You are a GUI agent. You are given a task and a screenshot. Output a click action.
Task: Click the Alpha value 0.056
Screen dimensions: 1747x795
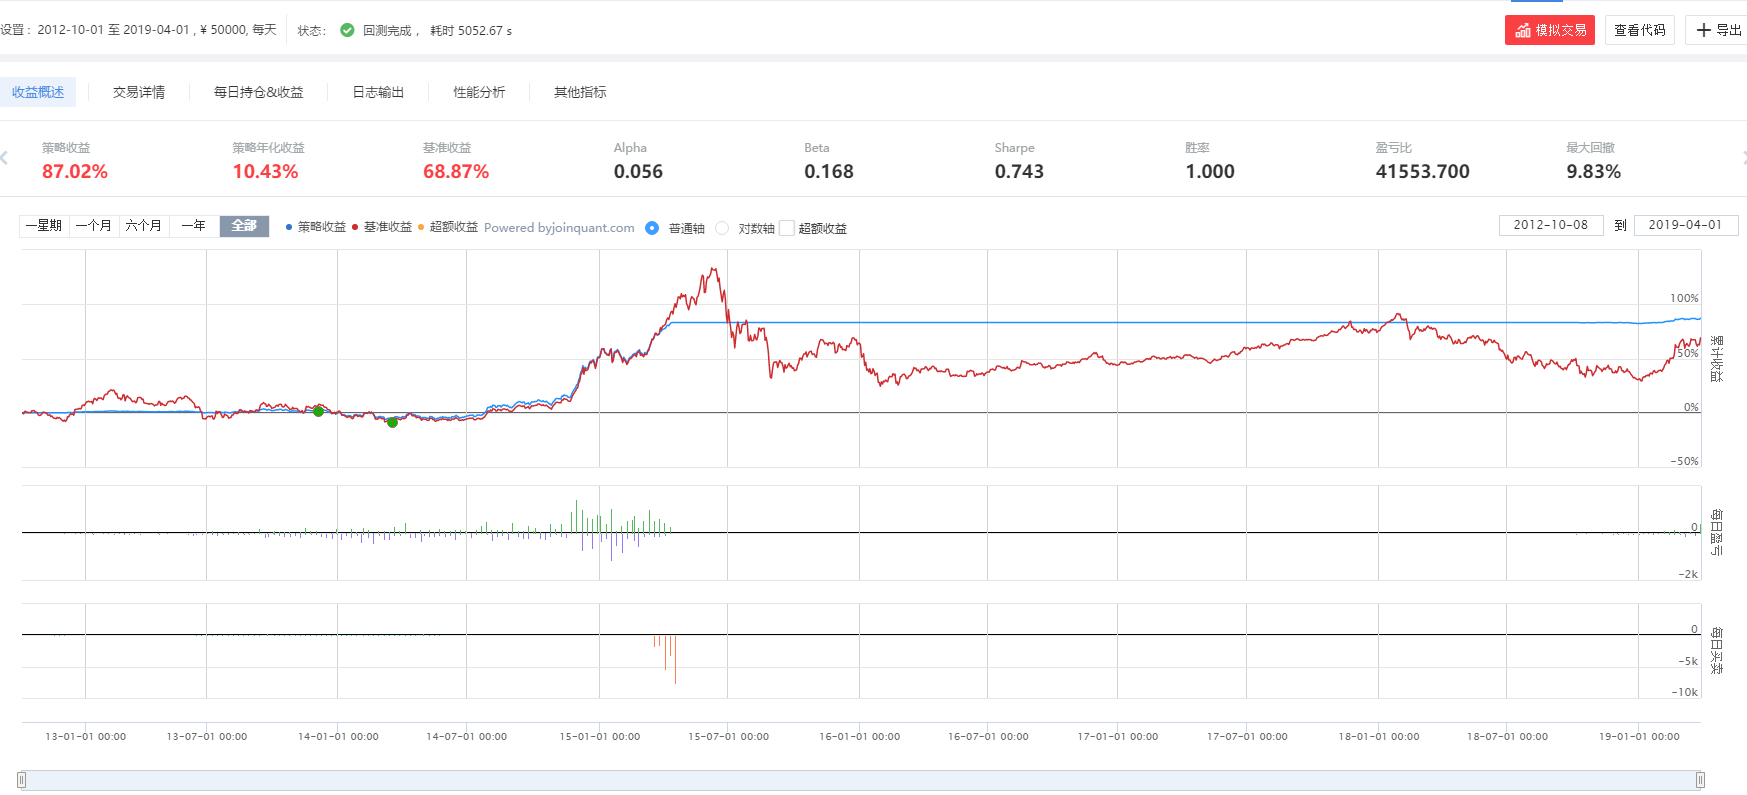pyautogui.click(x=638, y=171)
